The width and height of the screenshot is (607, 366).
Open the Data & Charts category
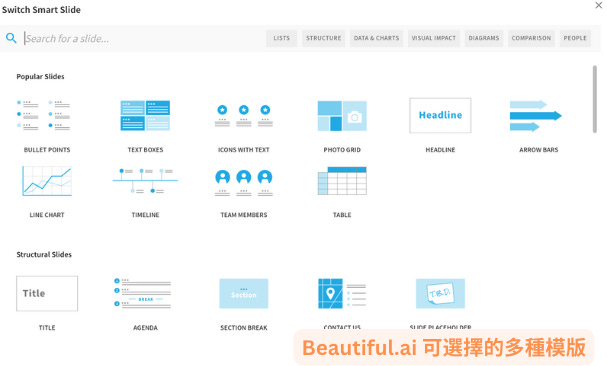click(x=376, y=38)
